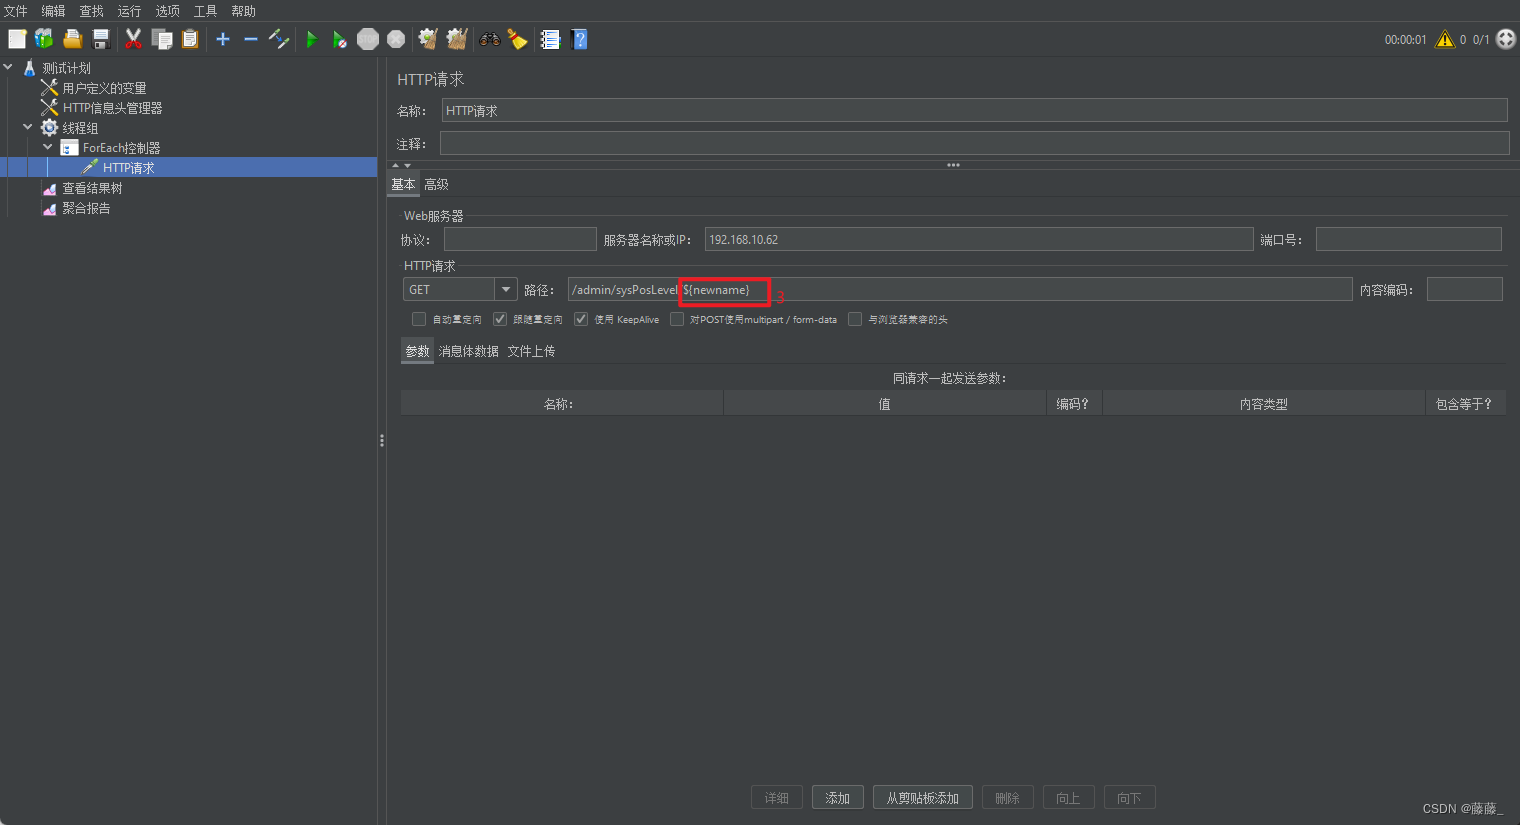Click the Start no pauses icon
The image size is (1520, 825).
pos(340,39)
